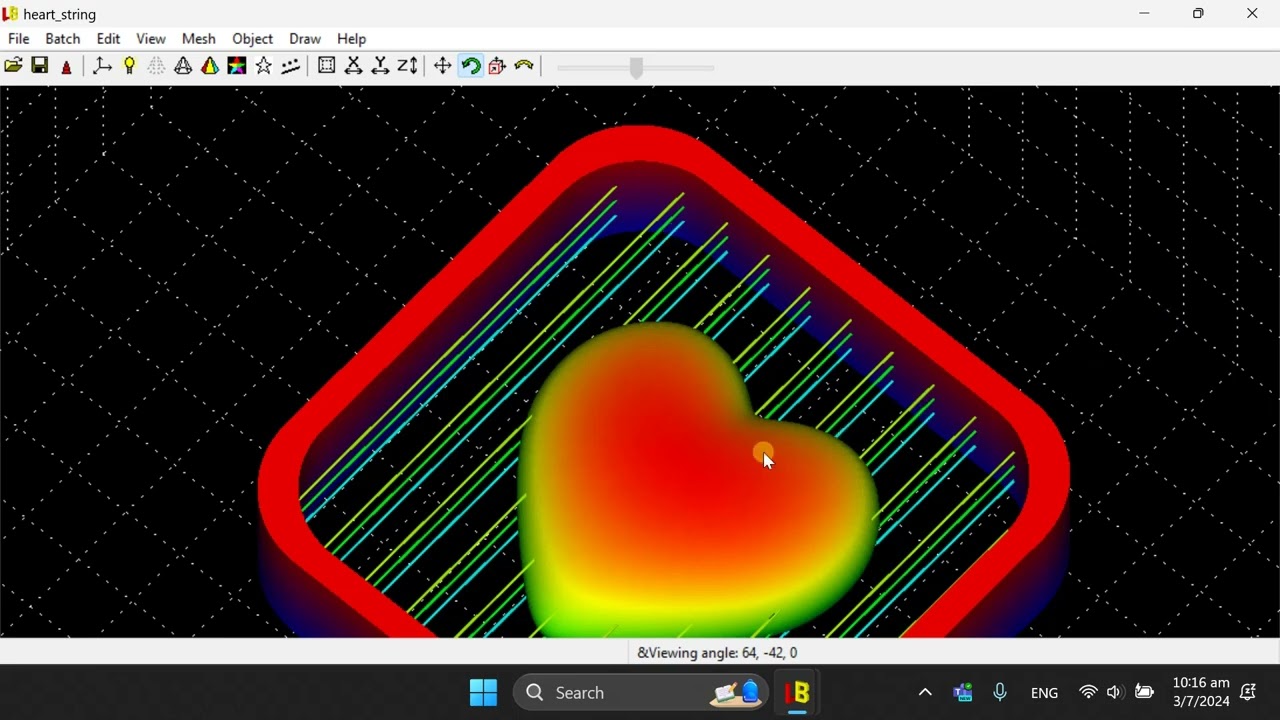The image size is (1280, 720).
Task: Open the Windows Start menu
Action: coord(484,692)
